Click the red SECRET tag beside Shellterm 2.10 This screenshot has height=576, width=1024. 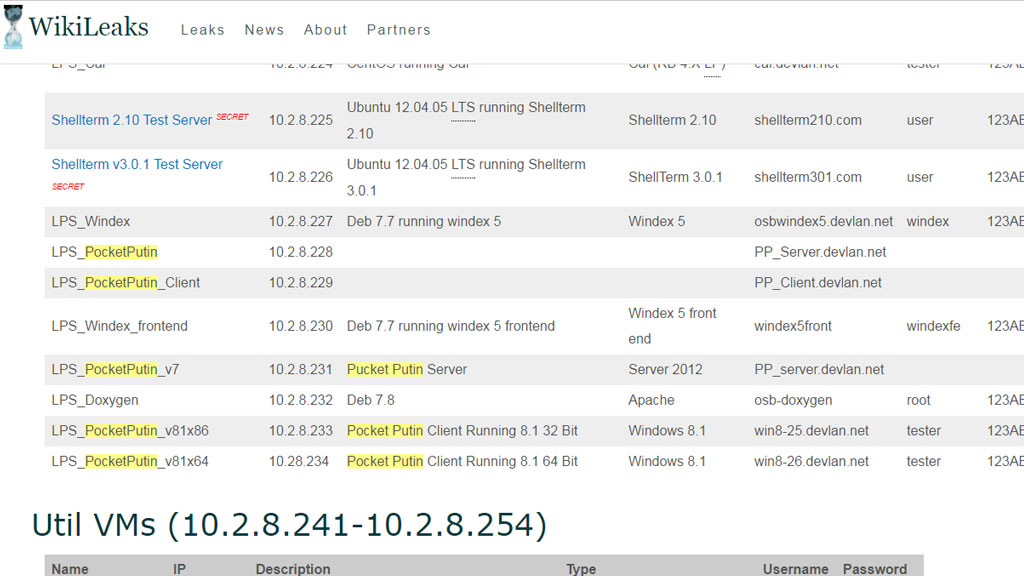pyautogui.click(x=232, y=117)
